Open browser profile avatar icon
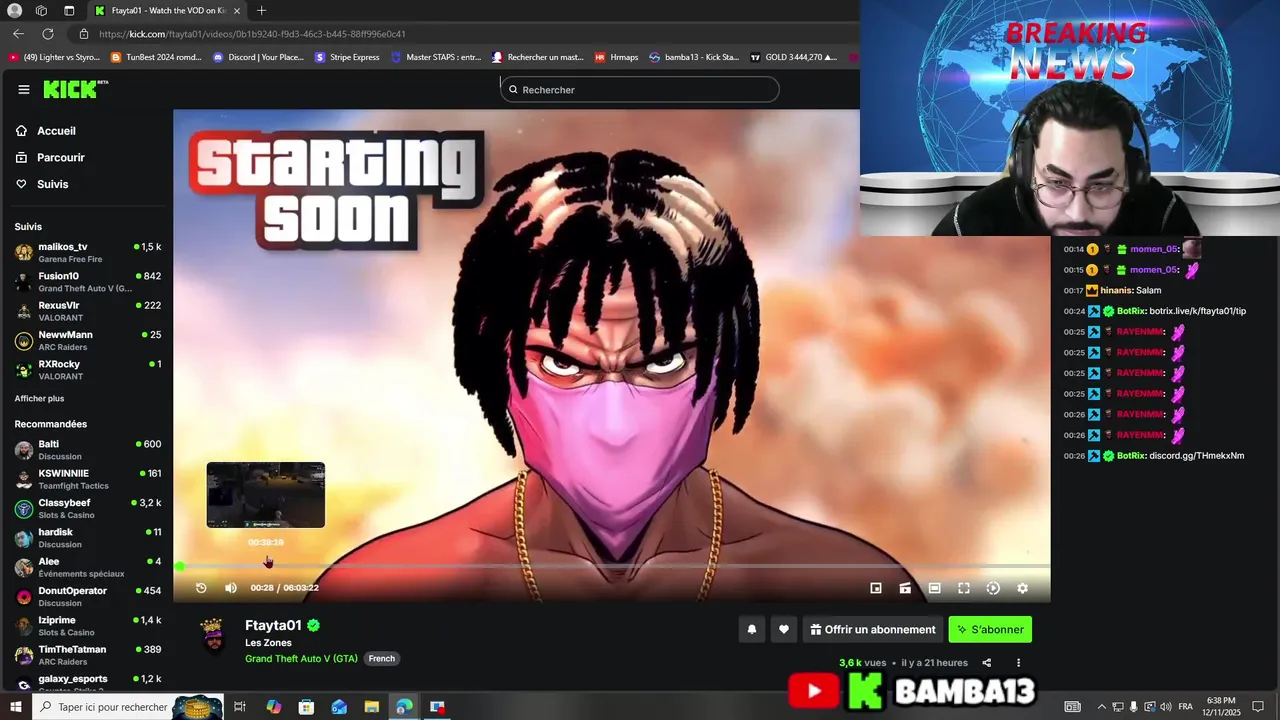Screen dimensions: 1280x720 (14, 10)
